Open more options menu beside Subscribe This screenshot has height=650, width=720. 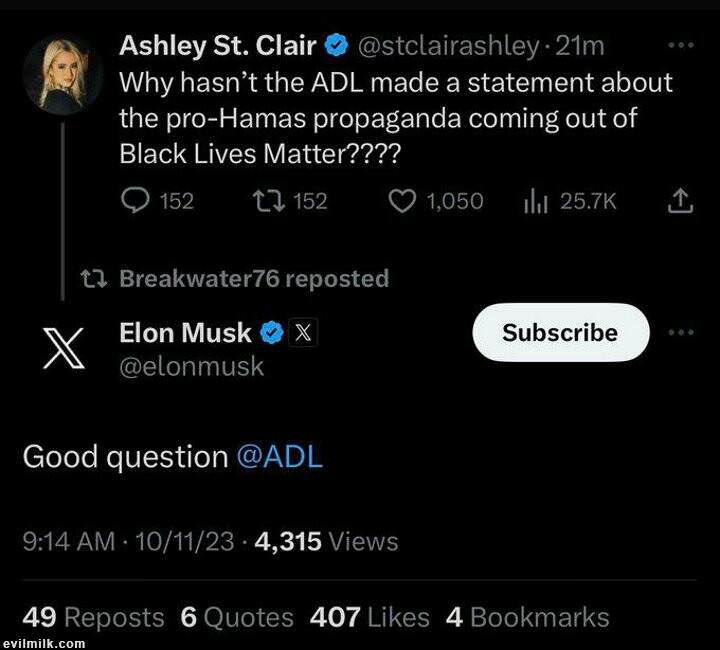[680, 332]
